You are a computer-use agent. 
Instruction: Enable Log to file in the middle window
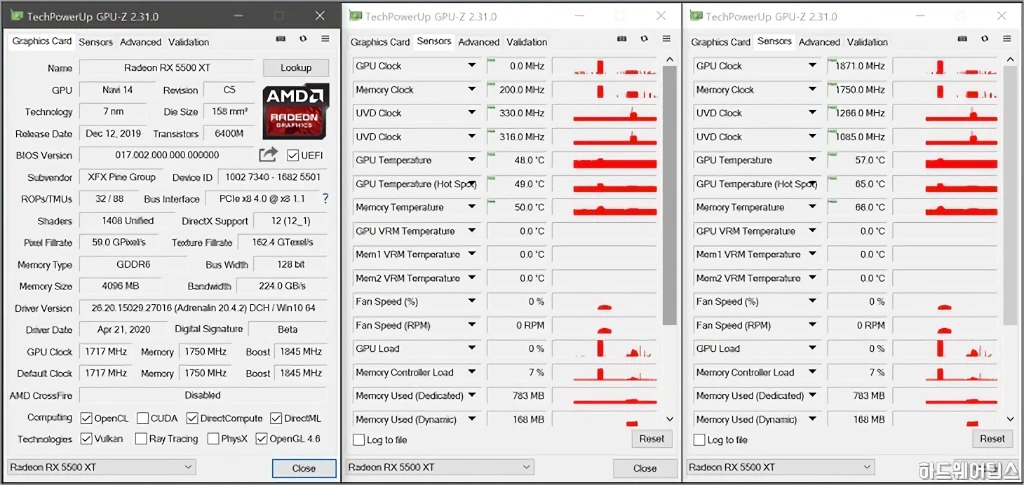359,440
